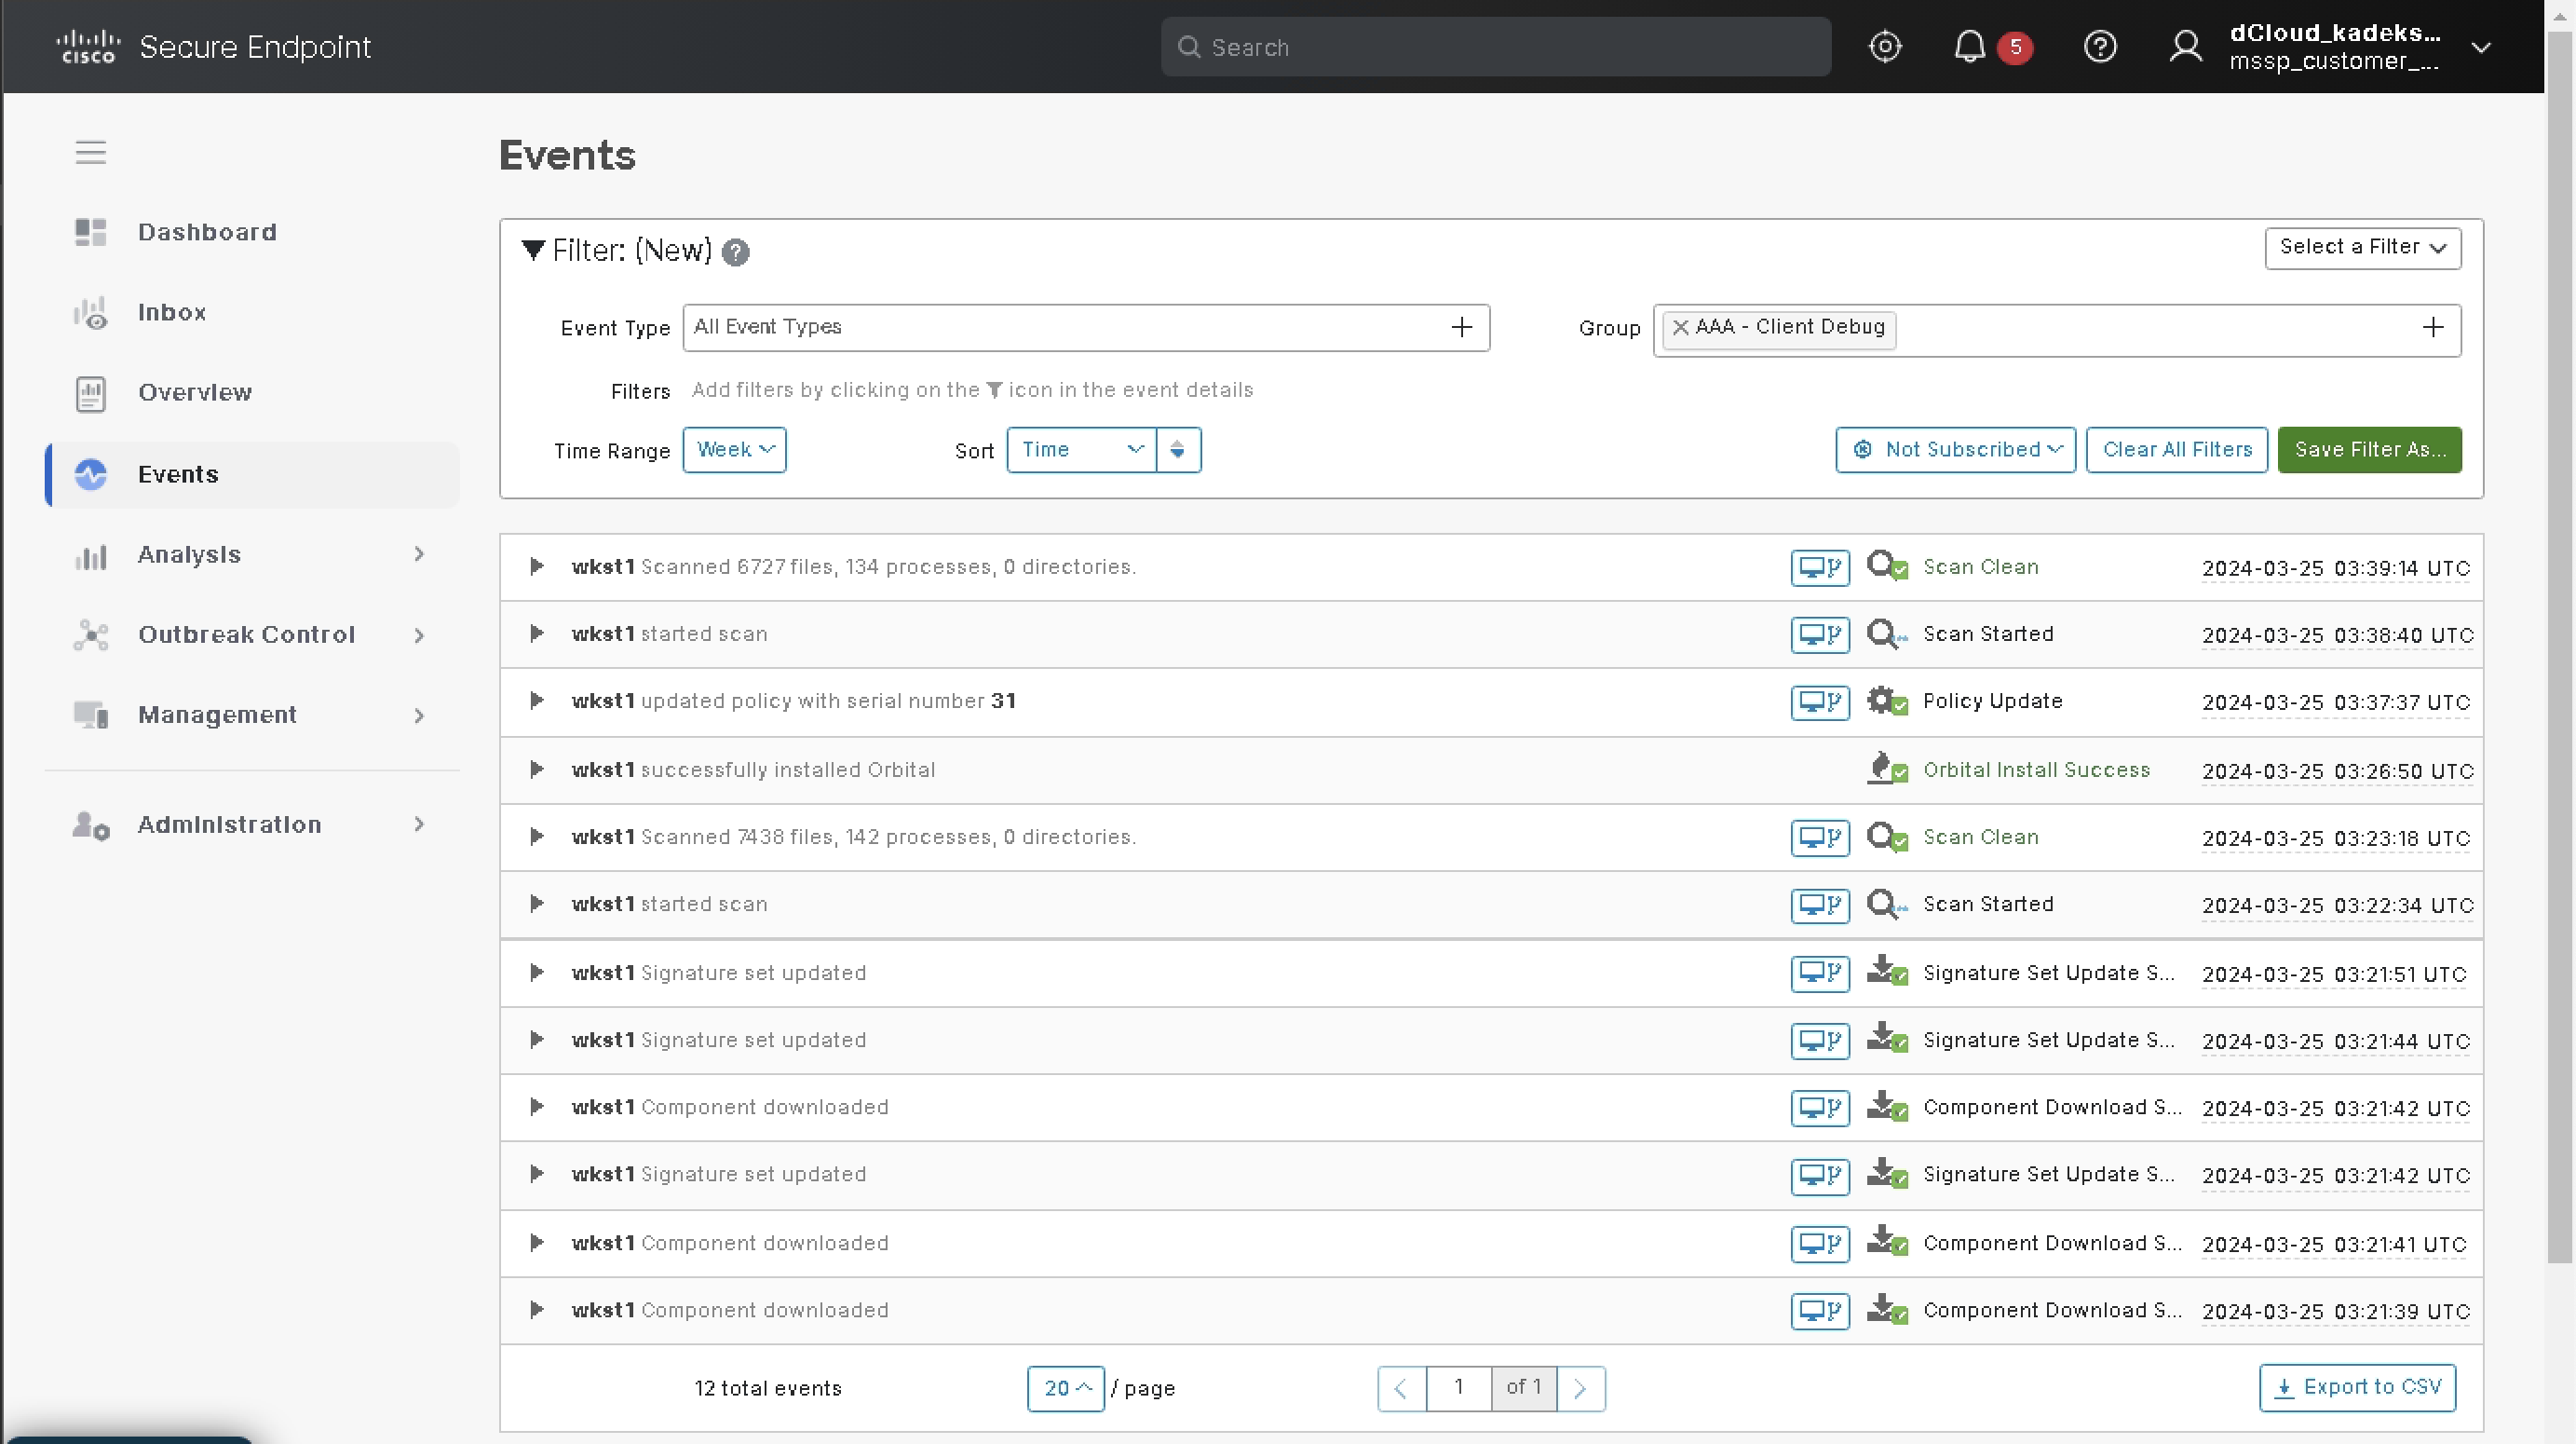2576x1444 pixels.
Task: Toggle the sort order arrows button
Action: [x=1177, y=450]
